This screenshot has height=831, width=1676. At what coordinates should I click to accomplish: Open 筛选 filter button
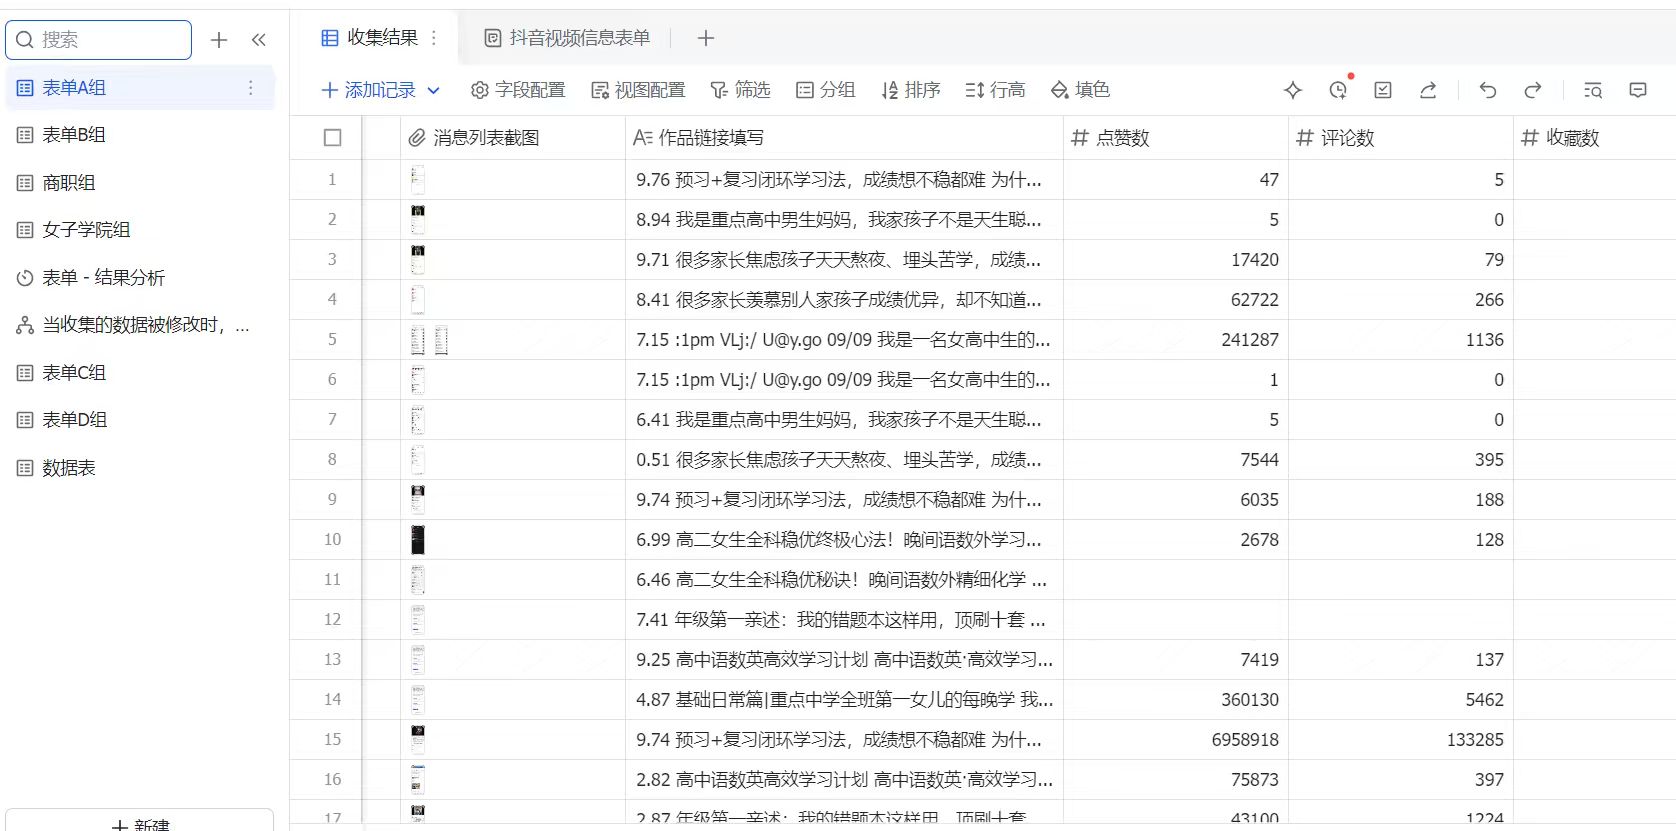coord(740,90)
